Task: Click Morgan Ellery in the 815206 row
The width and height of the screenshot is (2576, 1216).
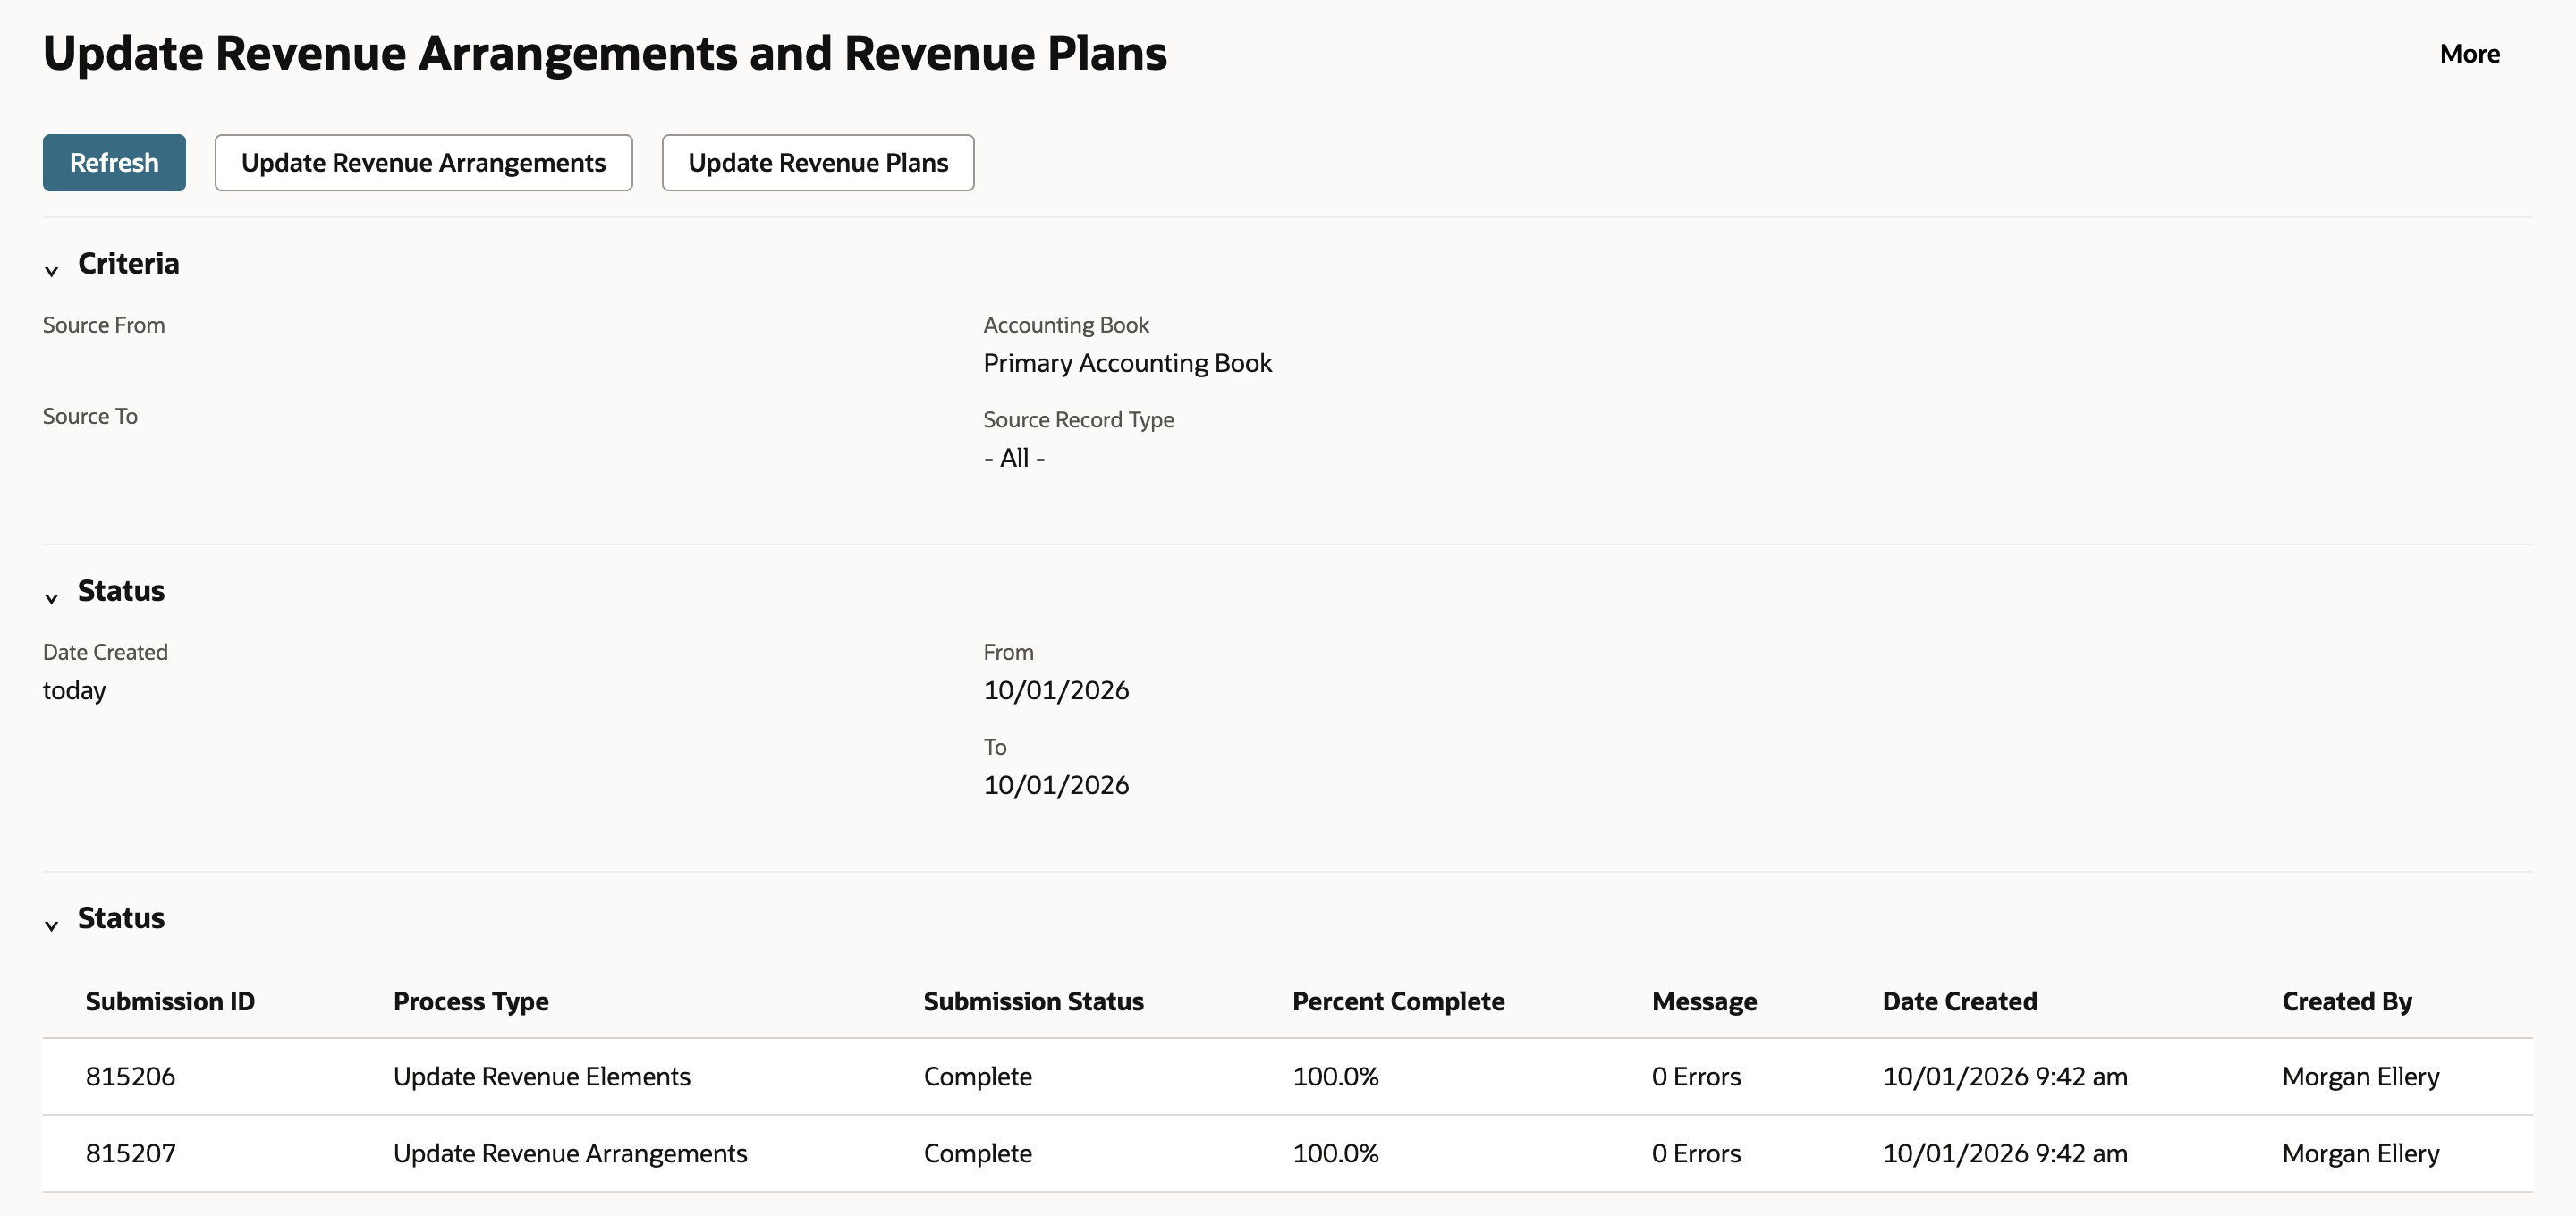Action: click(2360, 1076)
